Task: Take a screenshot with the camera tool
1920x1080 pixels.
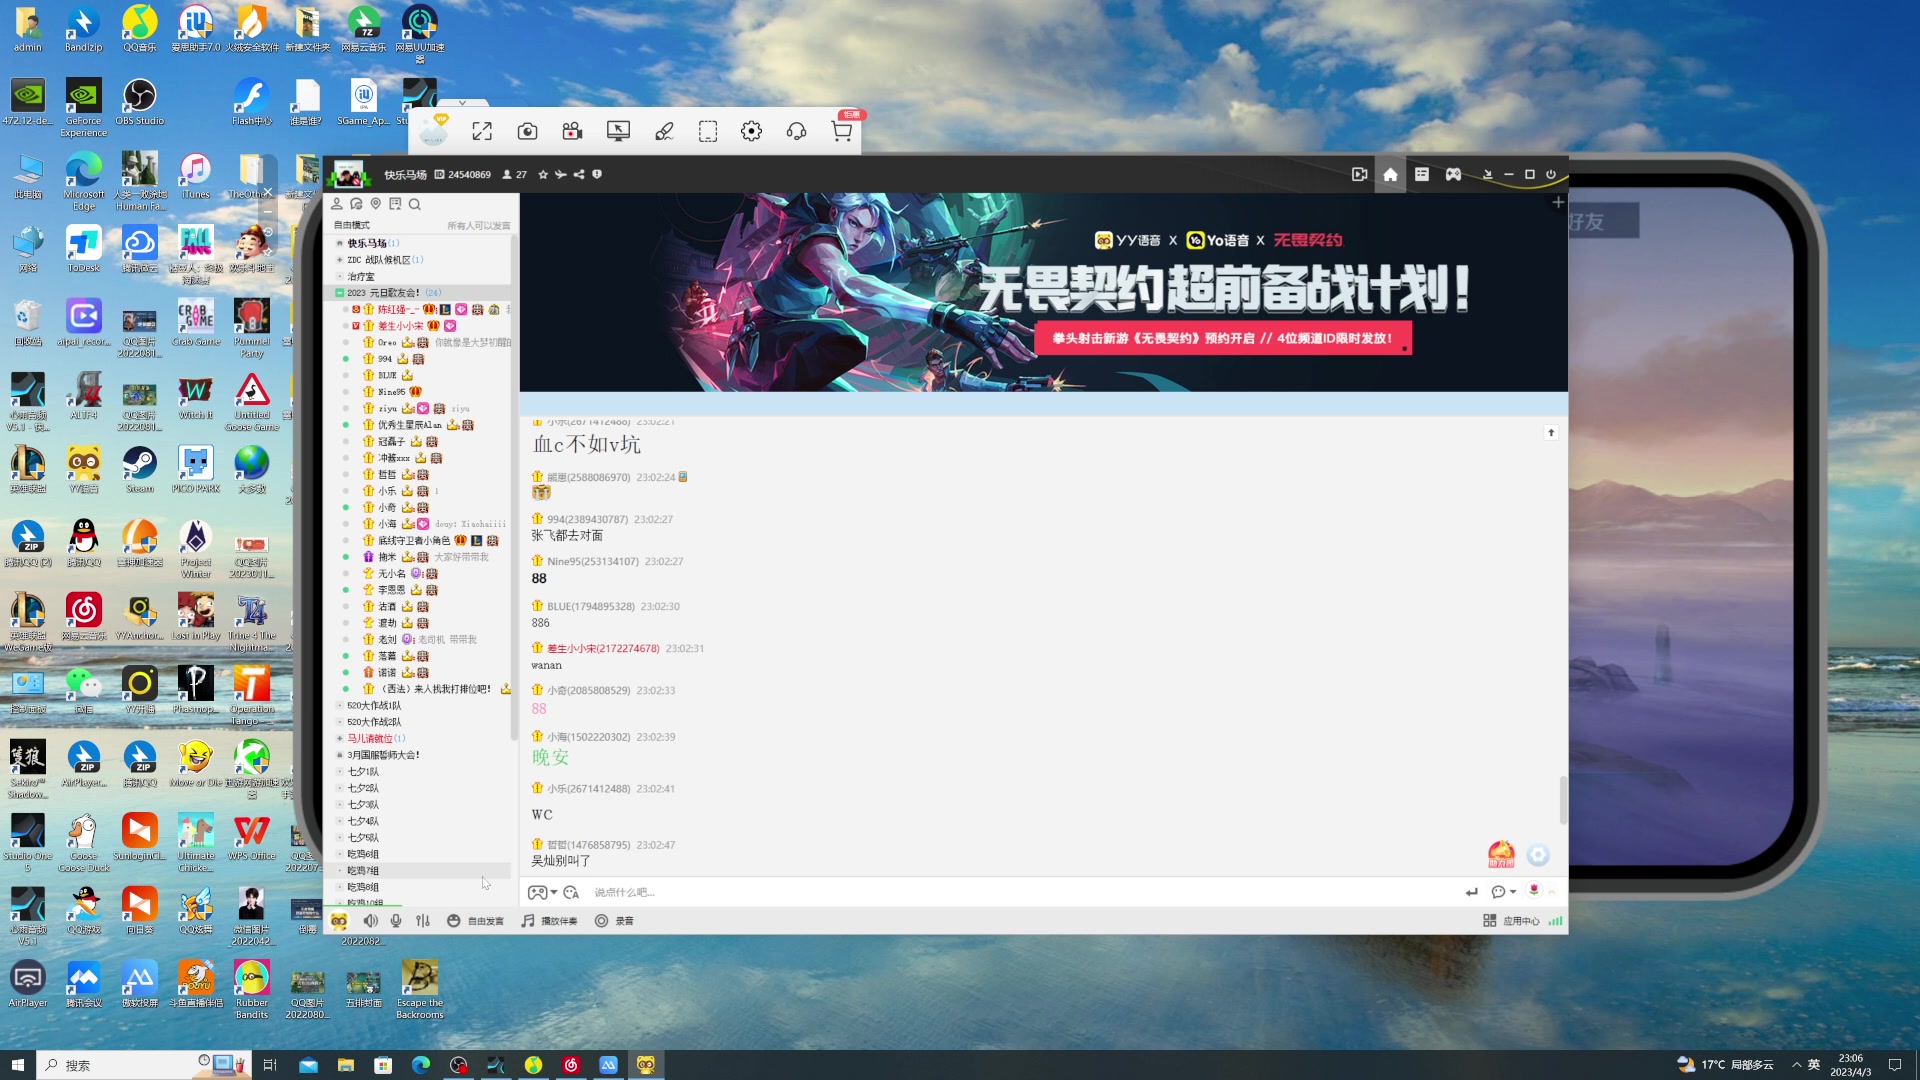Action: (x=527, y=132)
